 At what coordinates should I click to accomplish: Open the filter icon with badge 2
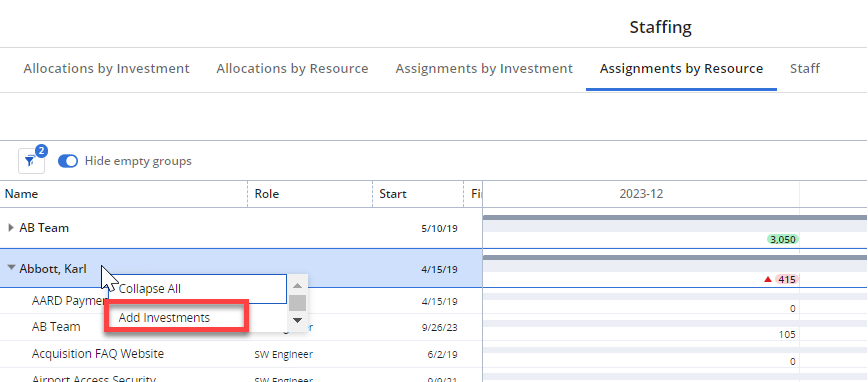(31, 161)
